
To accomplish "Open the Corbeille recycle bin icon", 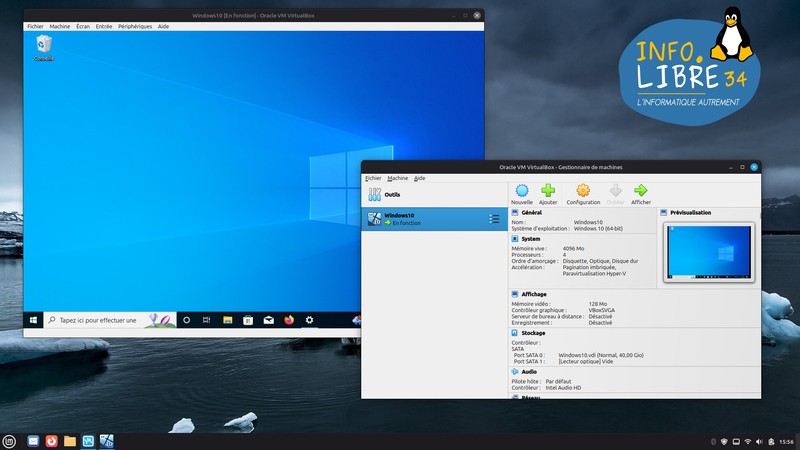I will point(44,46).
